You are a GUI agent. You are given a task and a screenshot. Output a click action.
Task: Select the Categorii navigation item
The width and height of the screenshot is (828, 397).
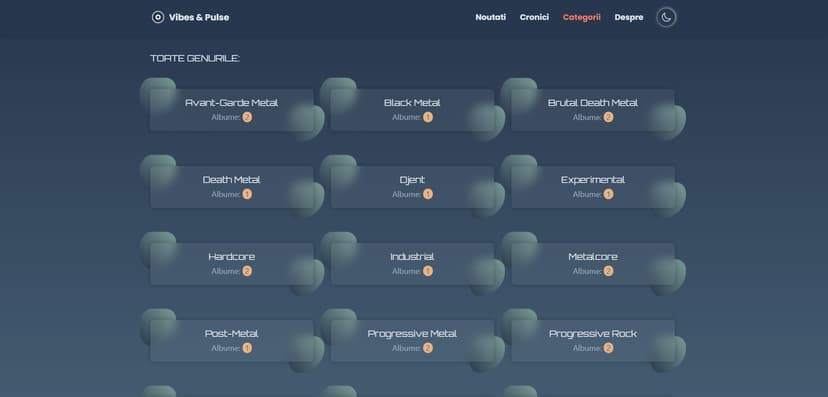pyautogui.click(x=581, y=17)
